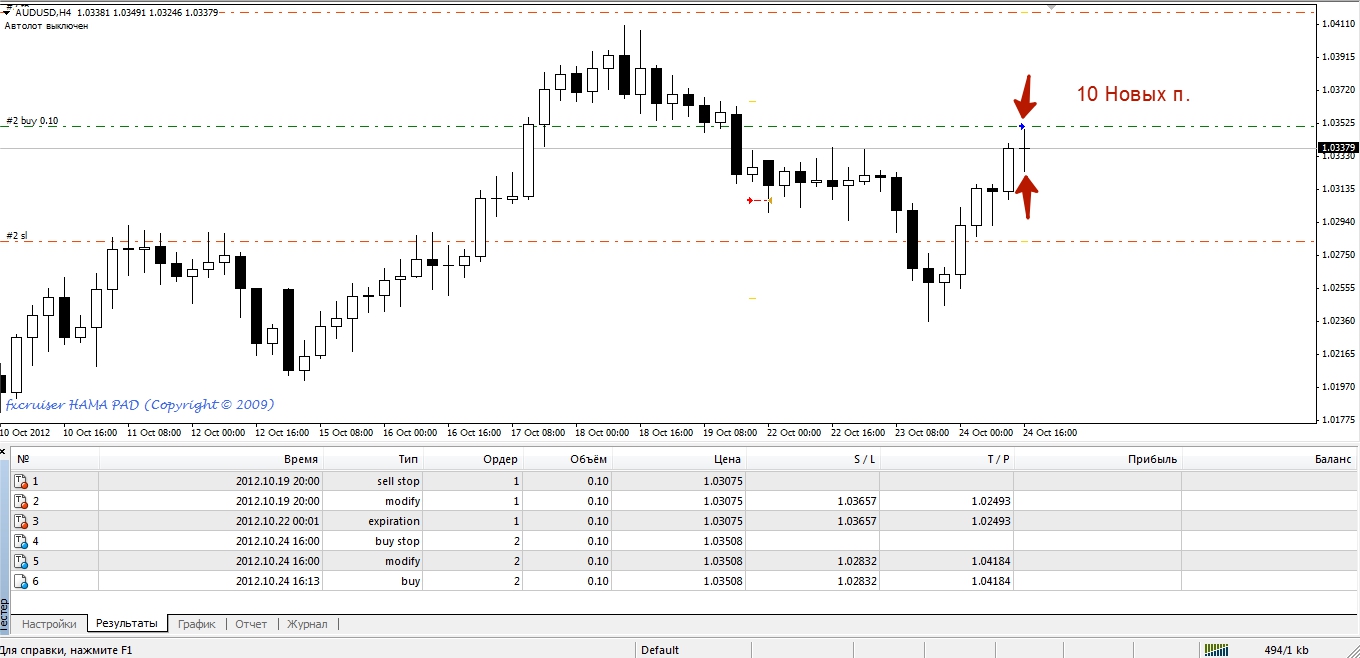Image resolution: width=1360 pixels, height=658 pixels.
Task: Open the Отчет tab
Action: 251,624
